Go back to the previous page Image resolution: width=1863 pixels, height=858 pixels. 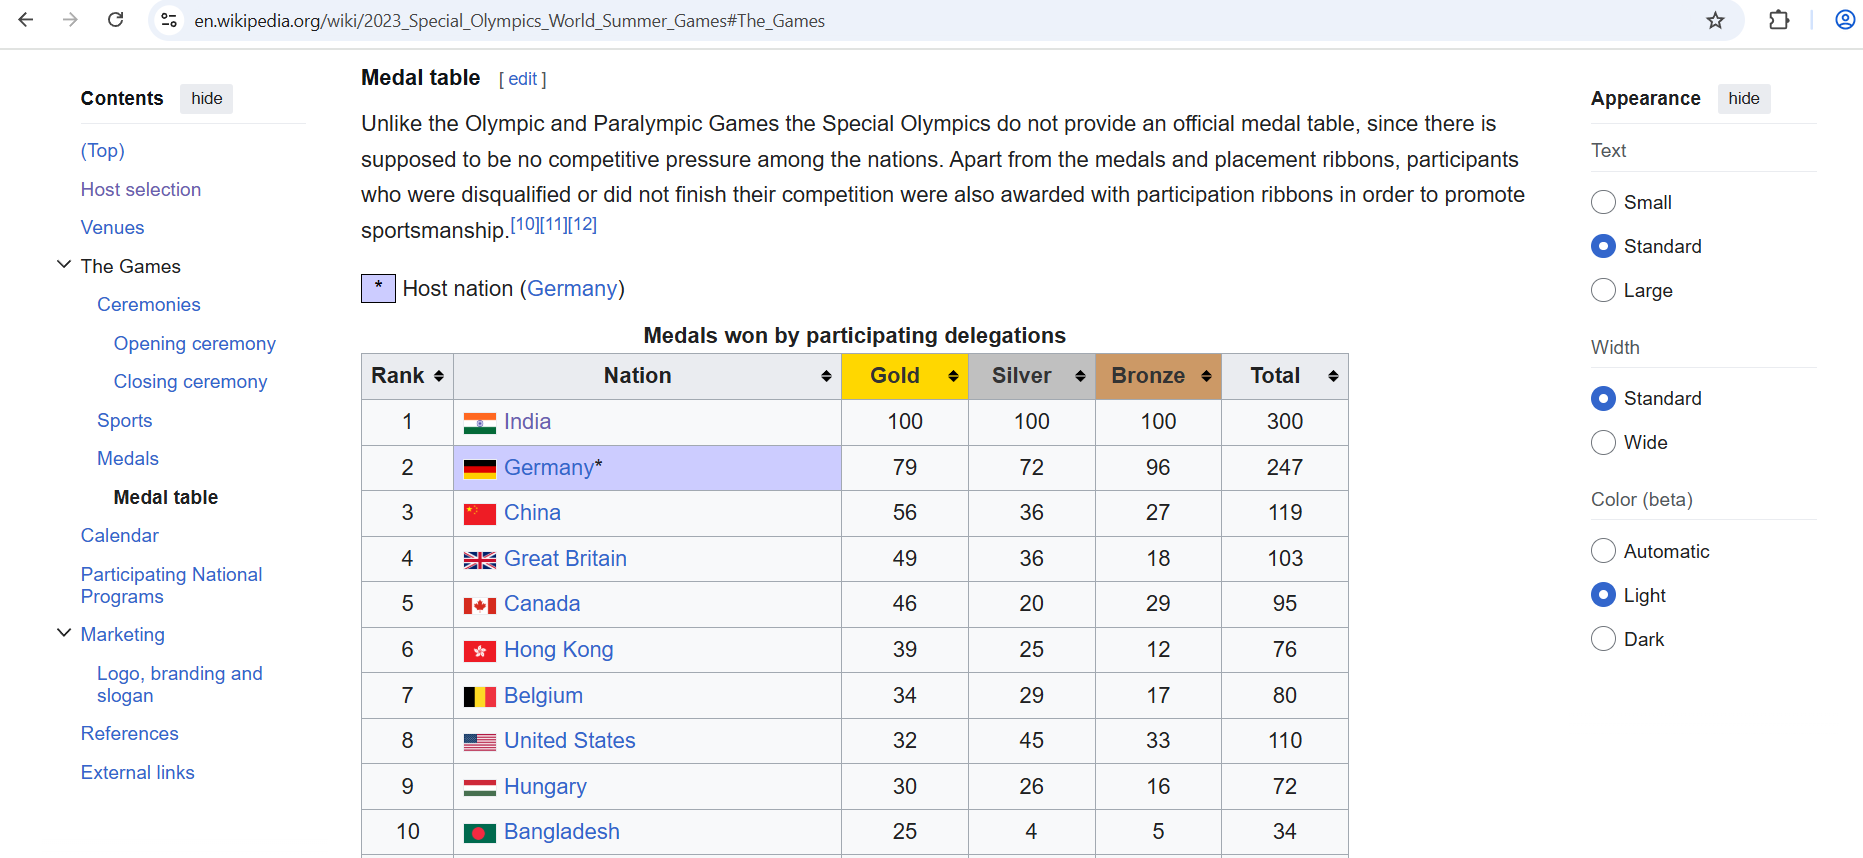coord(26,20)
